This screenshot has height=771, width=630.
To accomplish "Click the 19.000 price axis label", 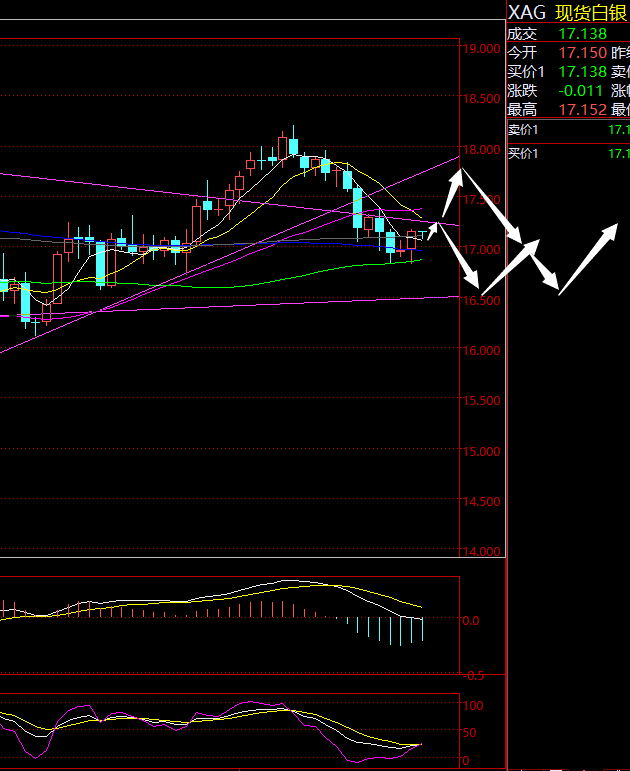I will tap(481, 49).
